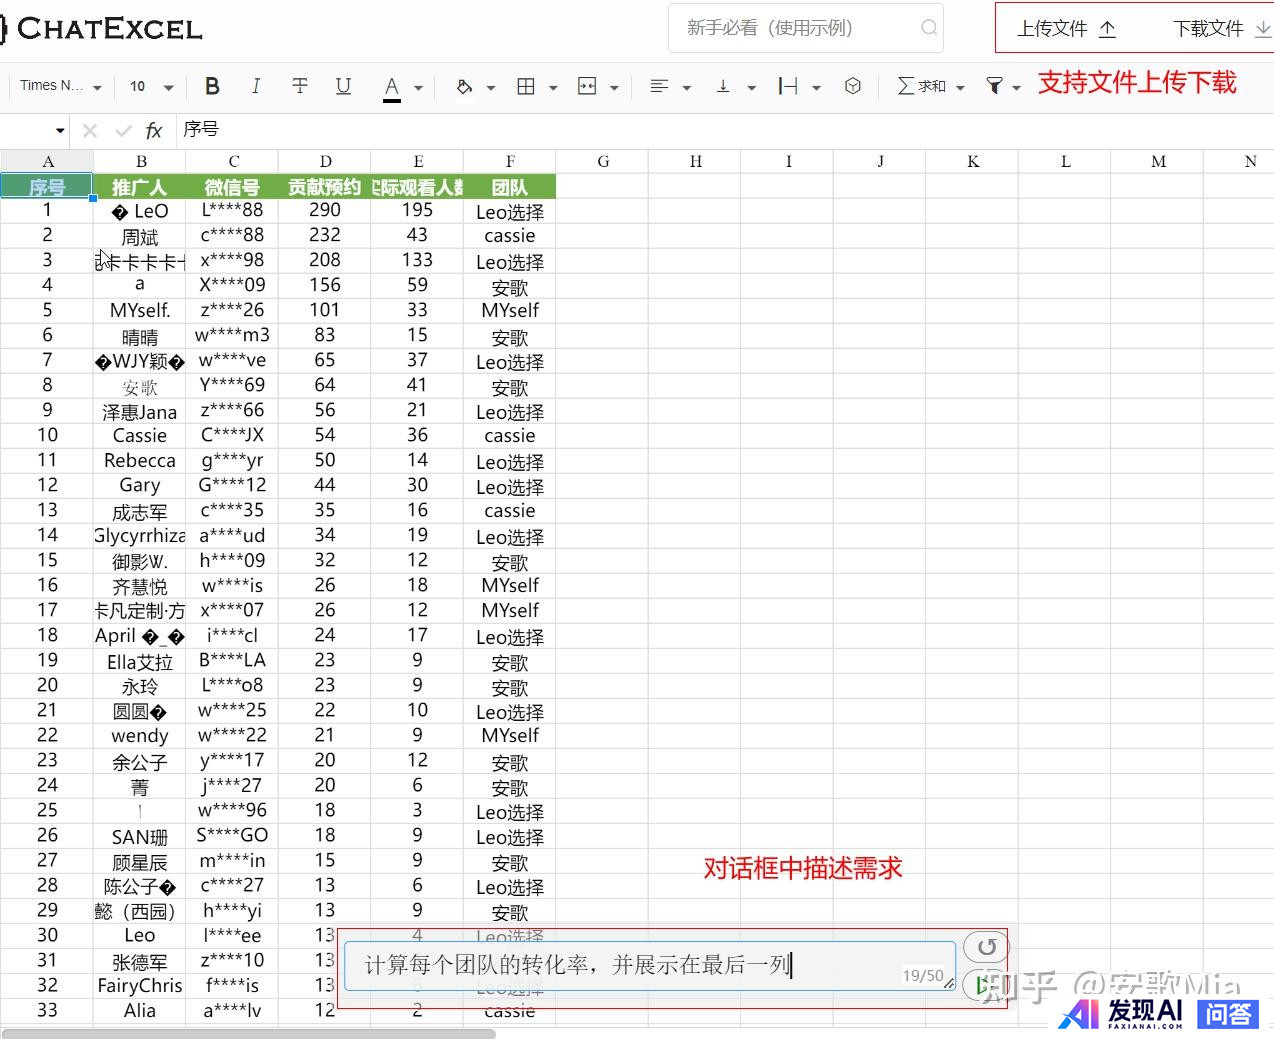Focus the 新手必看 search field
This screenshot has height=1039, width=1274.
[x=806, y=28]
